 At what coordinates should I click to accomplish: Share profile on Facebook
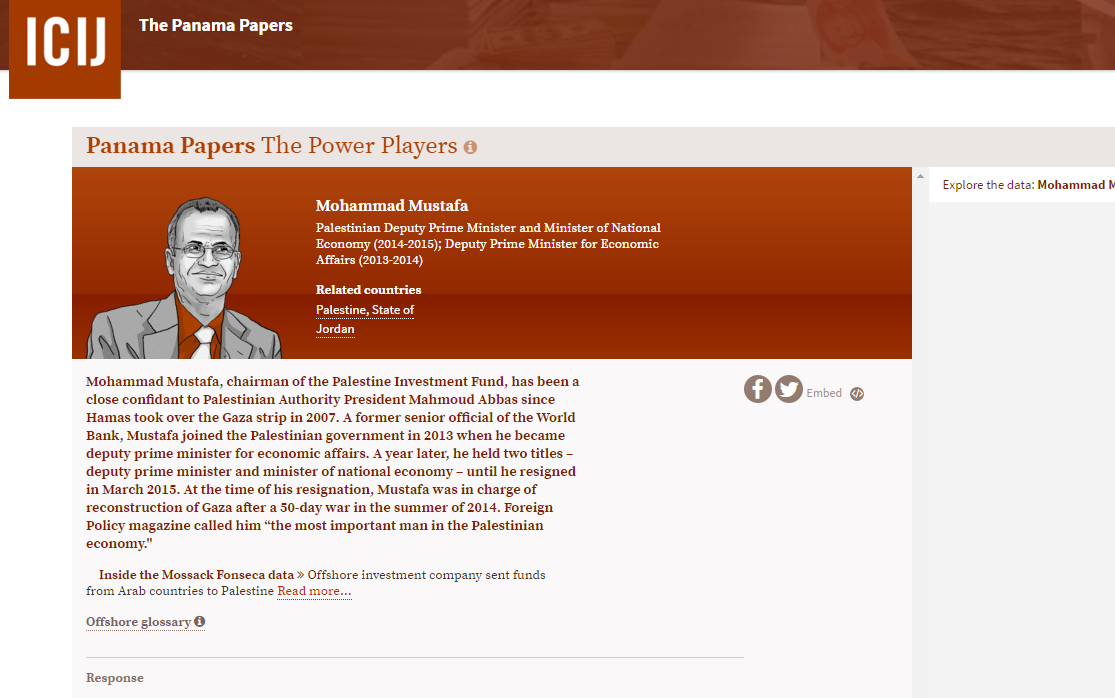click(x=757, y=389)
